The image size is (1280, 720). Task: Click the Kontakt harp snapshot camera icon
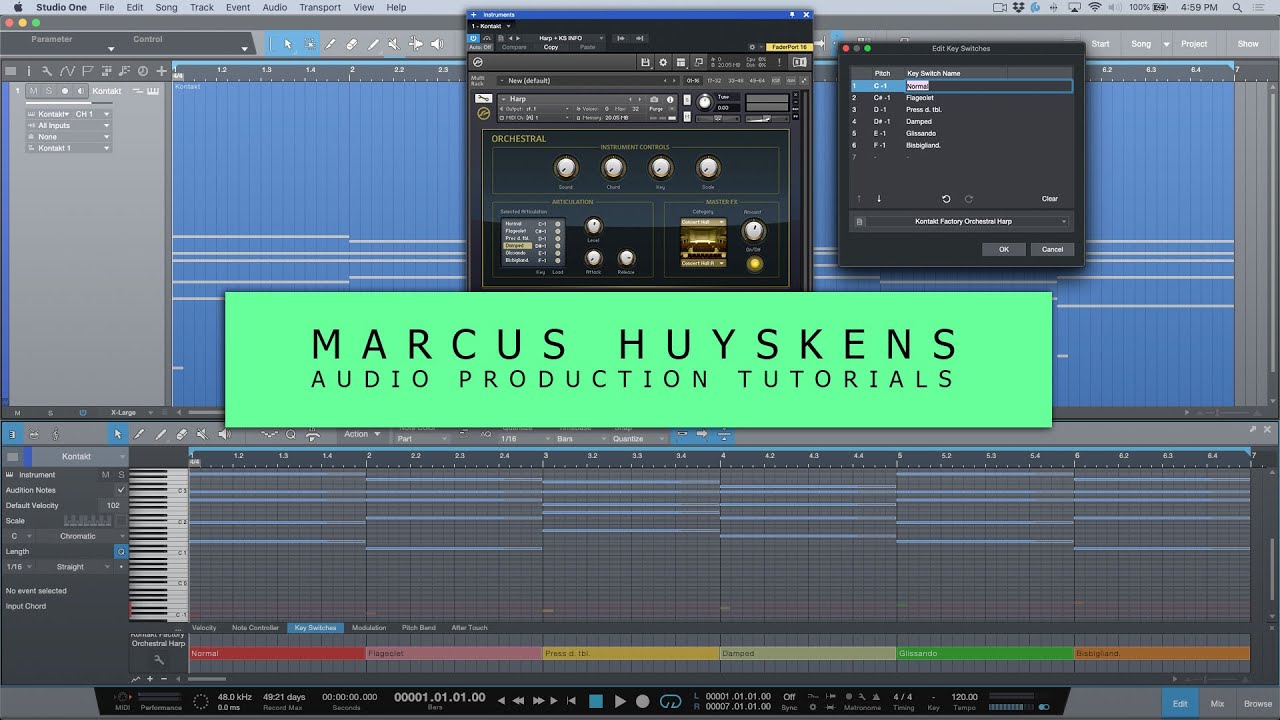tap(654, 99)
